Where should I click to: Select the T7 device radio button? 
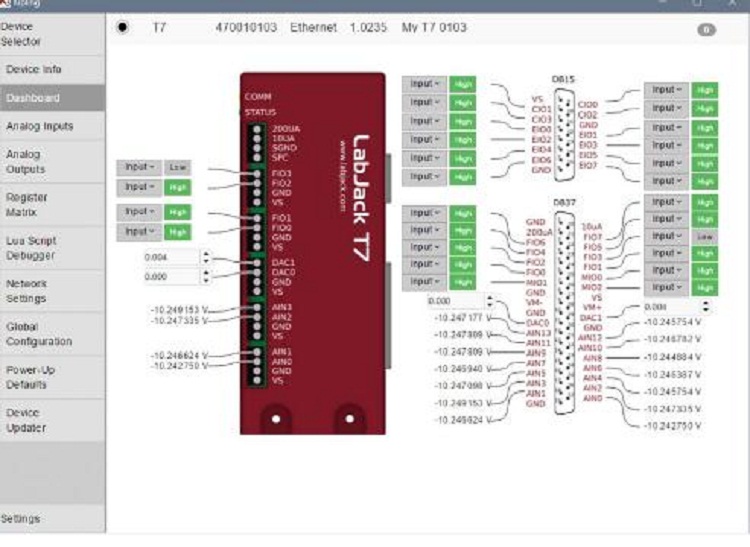coord(123,28)
